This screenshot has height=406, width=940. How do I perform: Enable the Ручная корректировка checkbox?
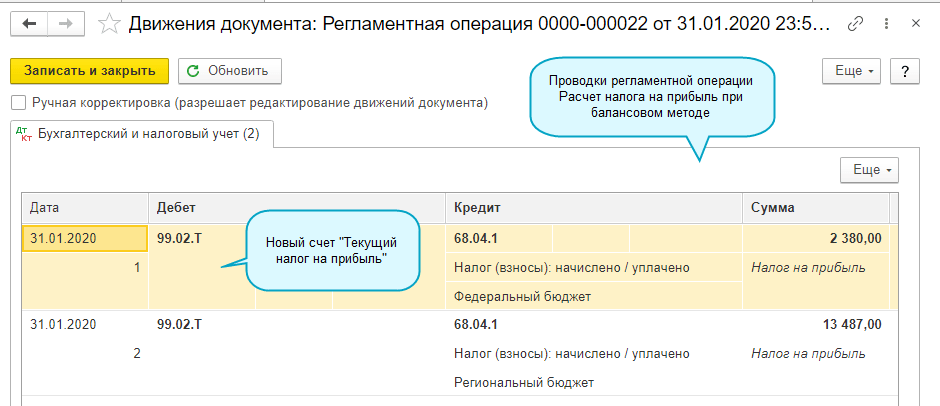tap(18, 102)
